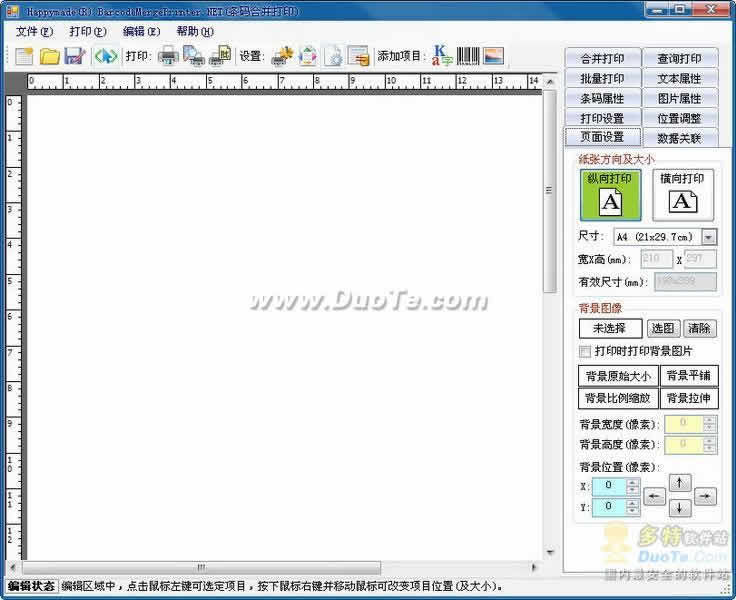Switch to 批量打印 tab
Screen dimensions: 736x600
603,78
